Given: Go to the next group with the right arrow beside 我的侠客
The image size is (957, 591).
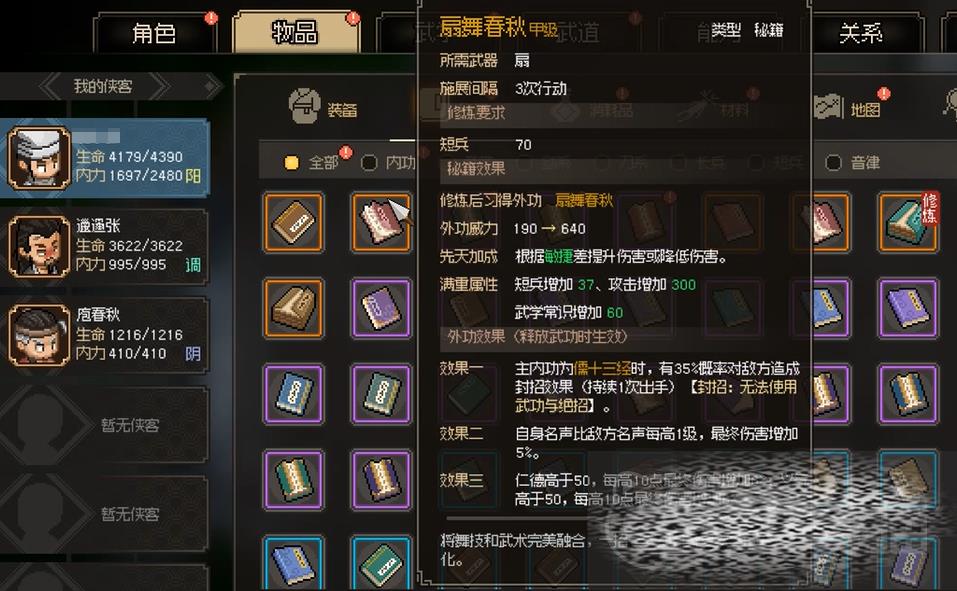Looking at the screenshot, I should coord(160,86).
